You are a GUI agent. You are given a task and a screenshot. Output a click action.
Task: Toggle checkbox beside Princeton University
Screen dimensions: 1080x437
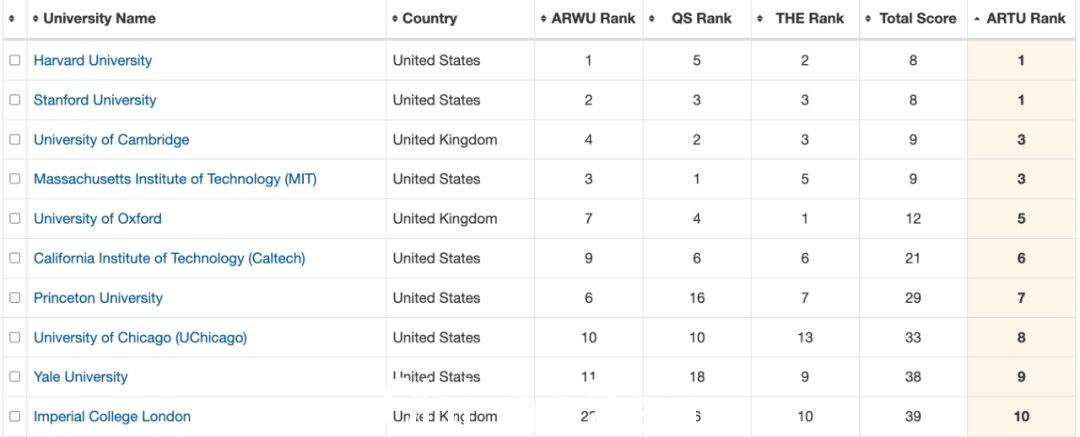14,298
